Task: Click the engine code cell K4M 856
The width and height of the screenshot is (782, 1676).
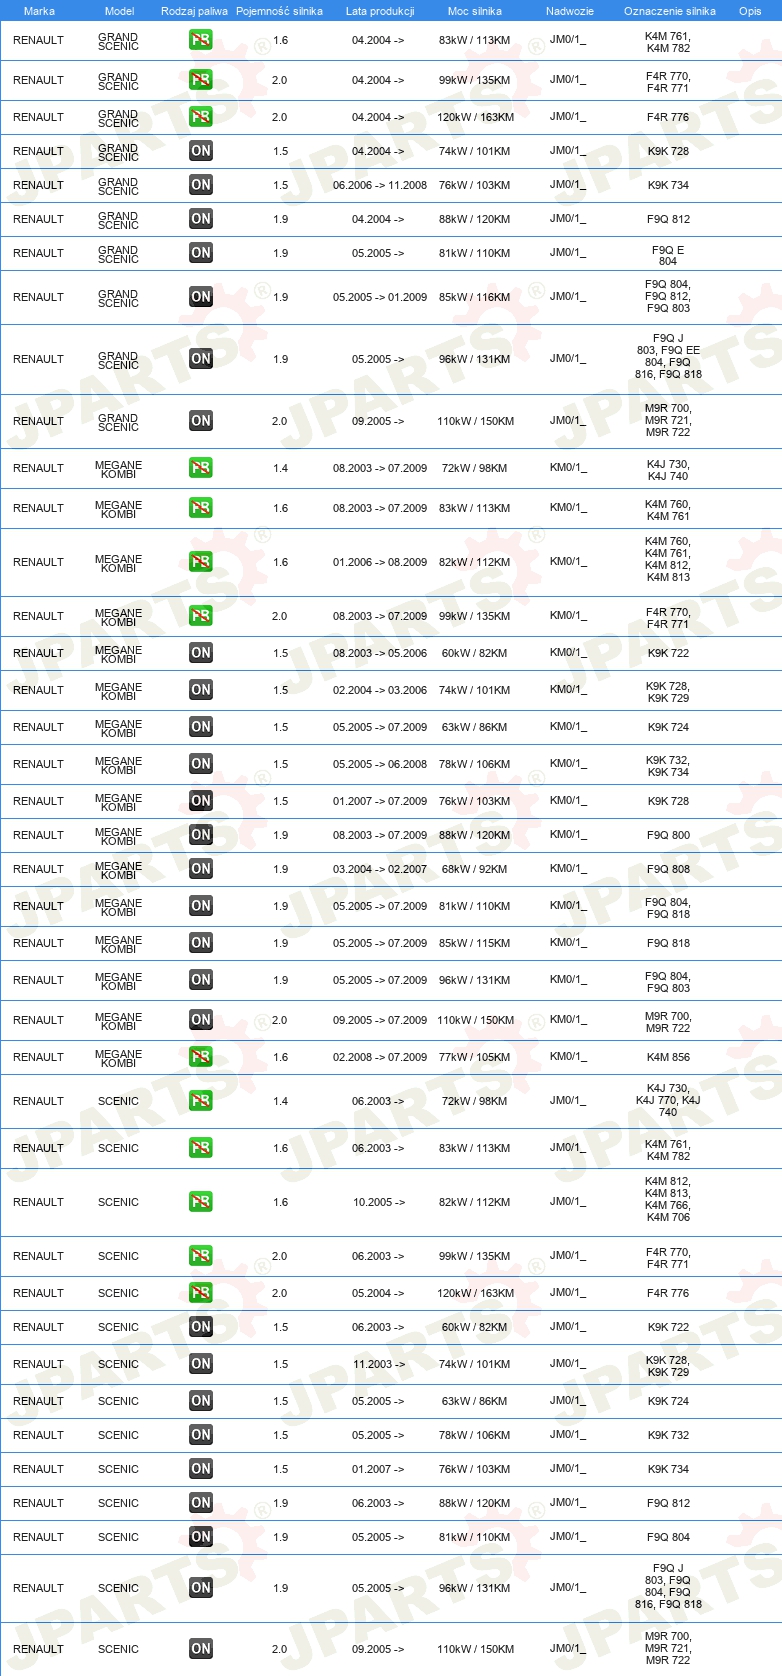Action: click(x=668, y=1057)
